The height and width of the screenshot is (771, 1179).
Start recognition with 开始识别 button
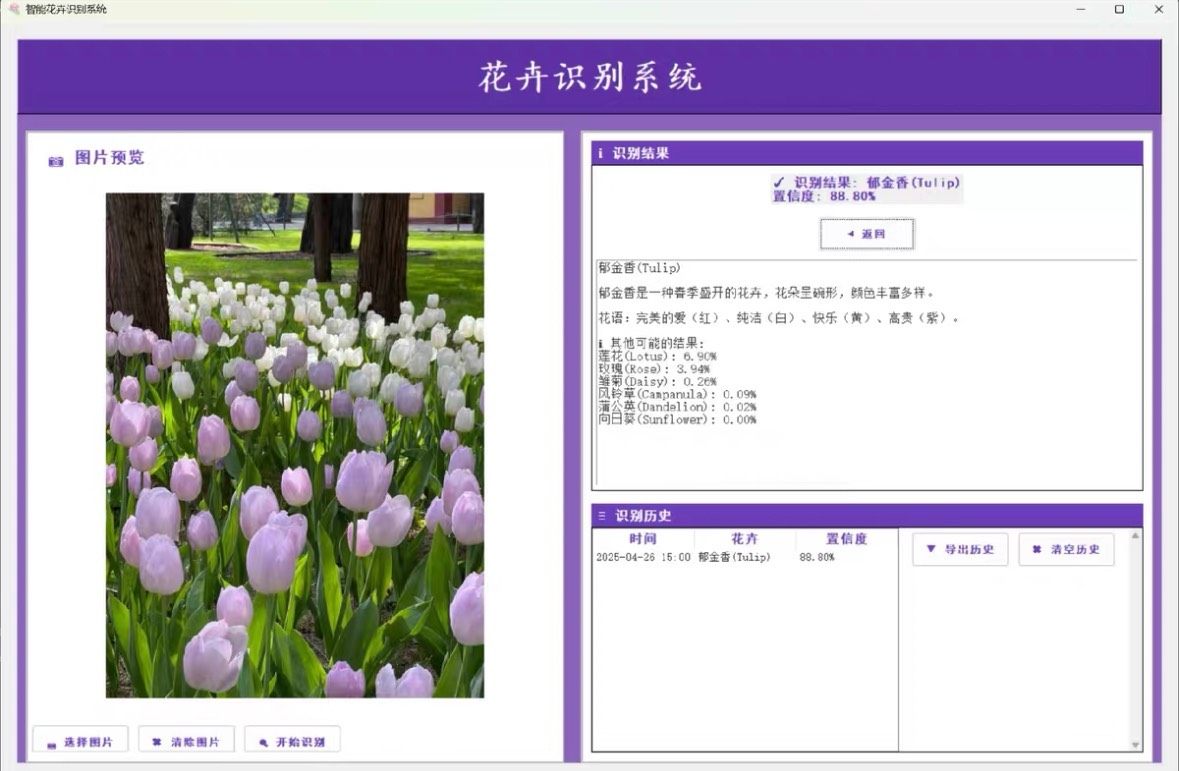292,740
